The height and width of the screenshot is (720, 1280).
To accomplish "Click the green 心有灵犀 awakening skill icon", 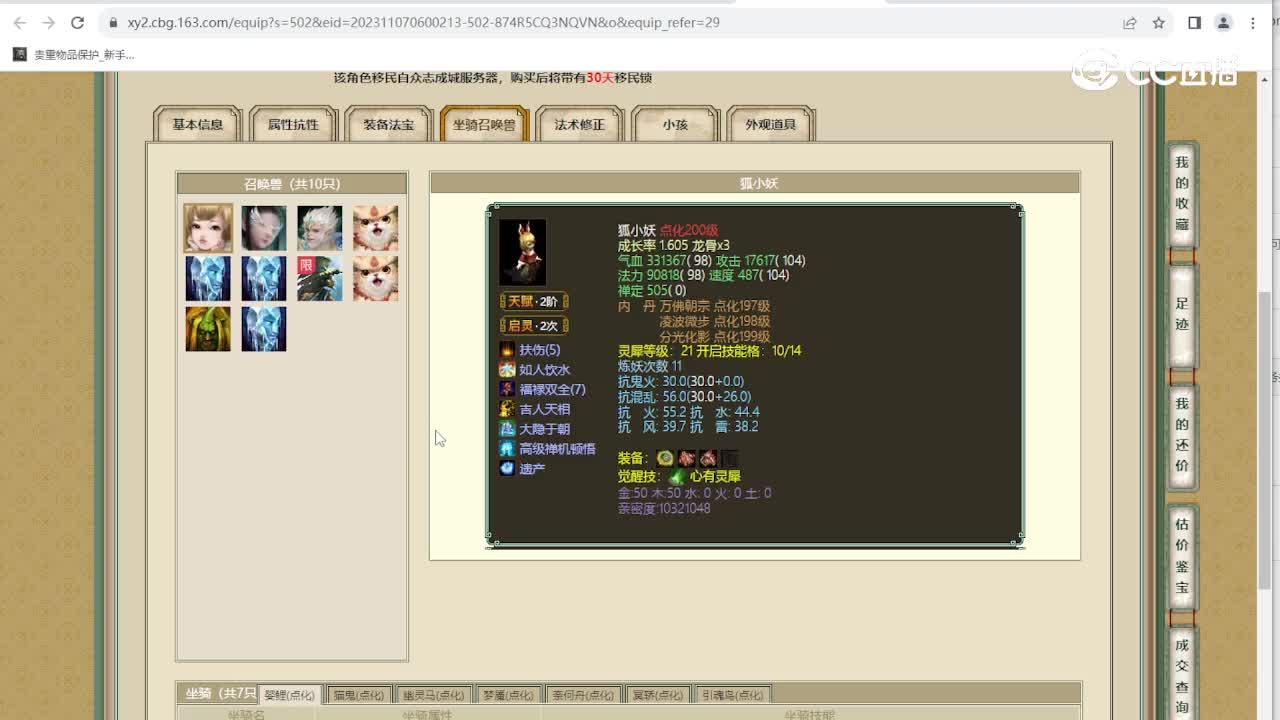I will pos(677,477).
